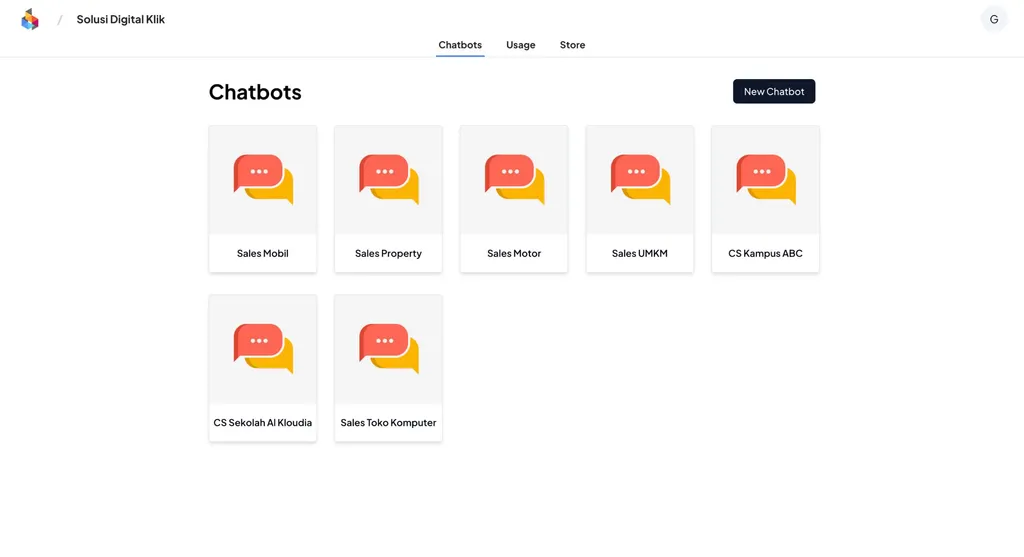Click the Sales Toko Komputer label
The image size is (1024, 557).
388,423
